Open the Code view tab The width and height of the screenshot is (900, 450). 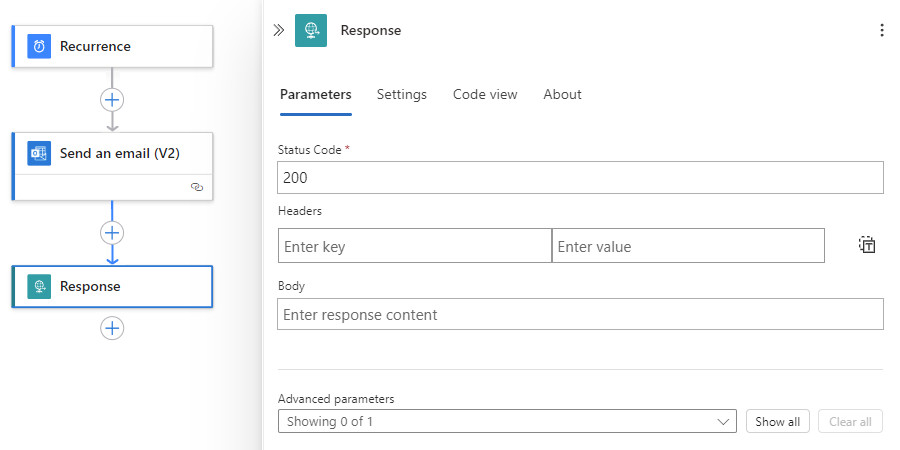(x=485, y=94)
